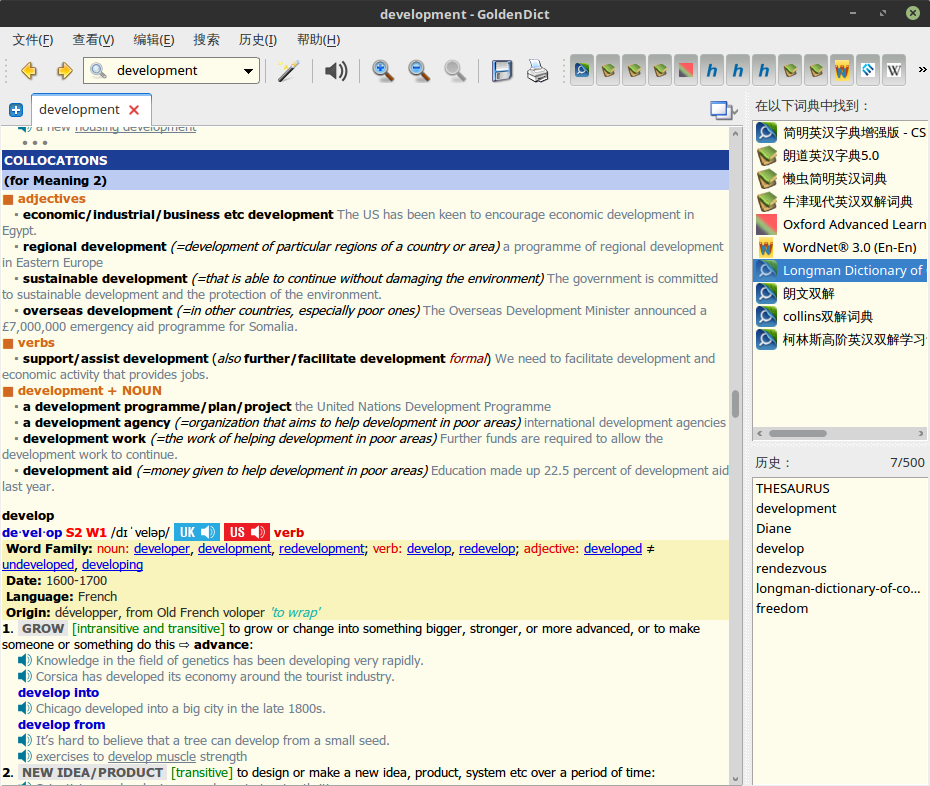The image size is (930, 786).
Task: Activate the scan popup wand icon
Action: tap(288, 71)
